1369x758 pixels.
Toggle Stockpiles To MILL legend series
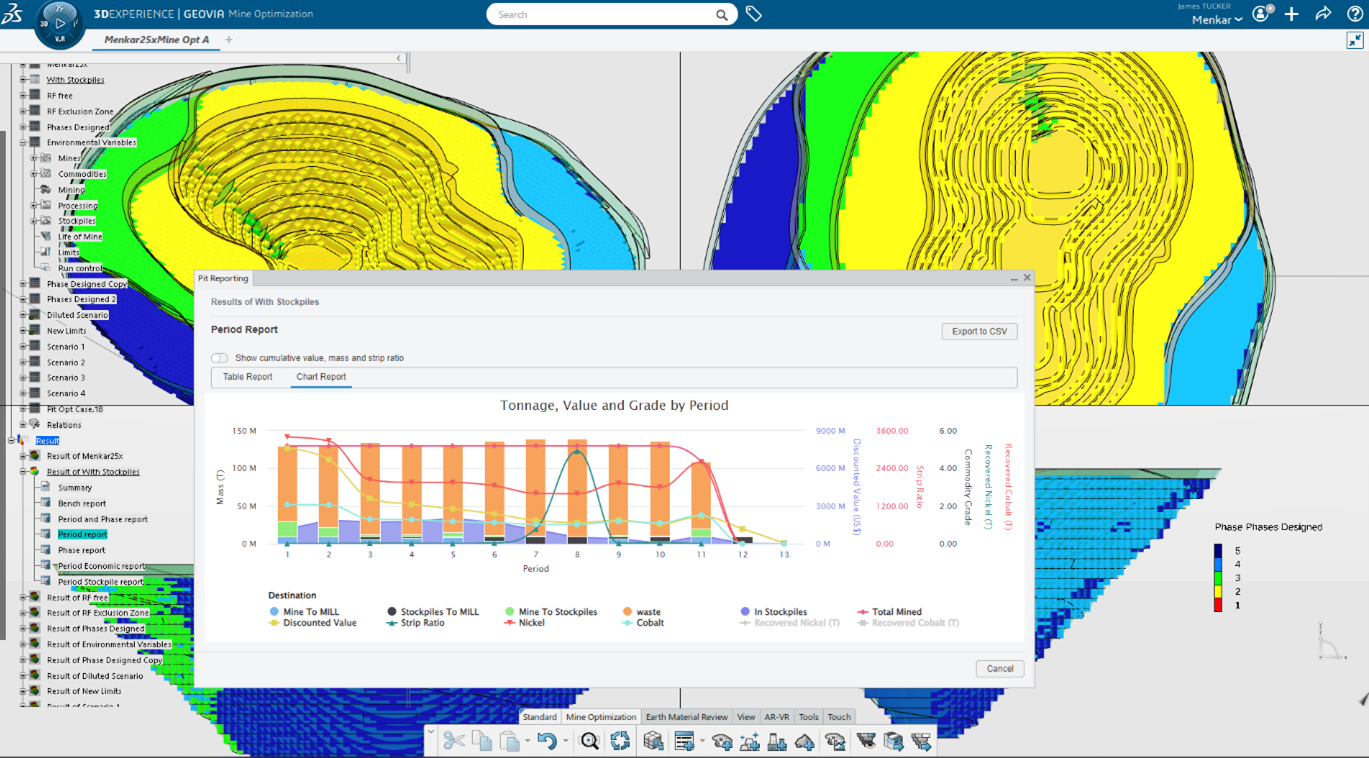pos(433,612)
